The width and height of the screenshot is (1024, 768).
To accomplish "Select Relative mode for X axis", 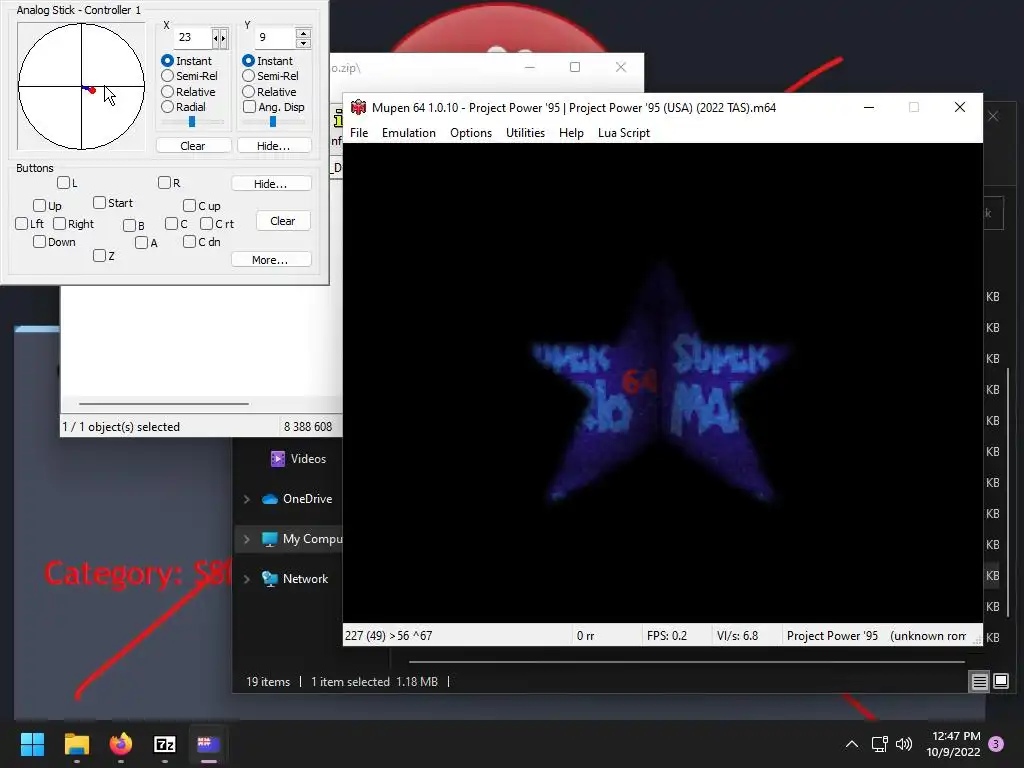I will coord(168,91).
